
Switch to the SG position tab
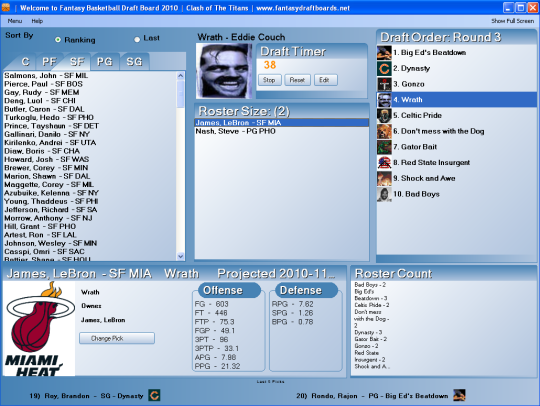[x=134, y=62]
